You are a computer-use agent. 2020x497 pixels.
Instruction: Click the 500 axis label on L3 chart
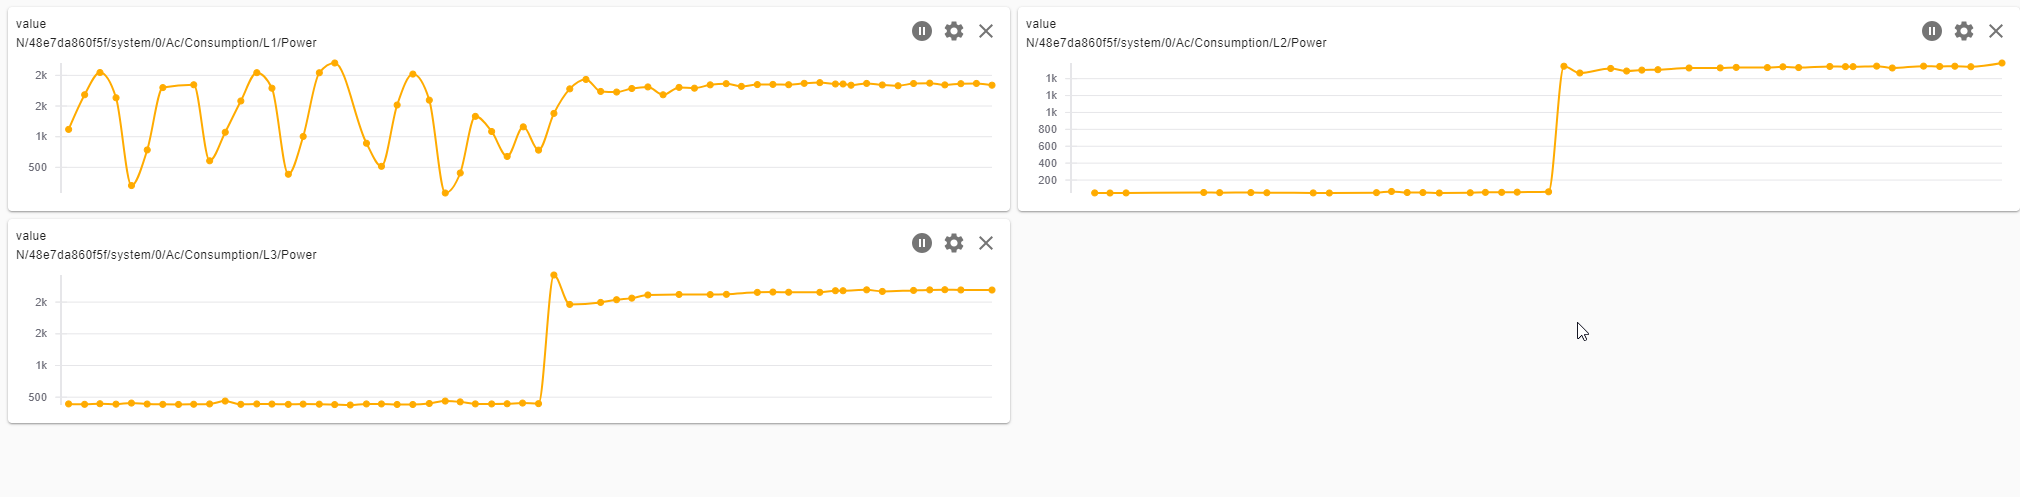click(x=38, y=397)
